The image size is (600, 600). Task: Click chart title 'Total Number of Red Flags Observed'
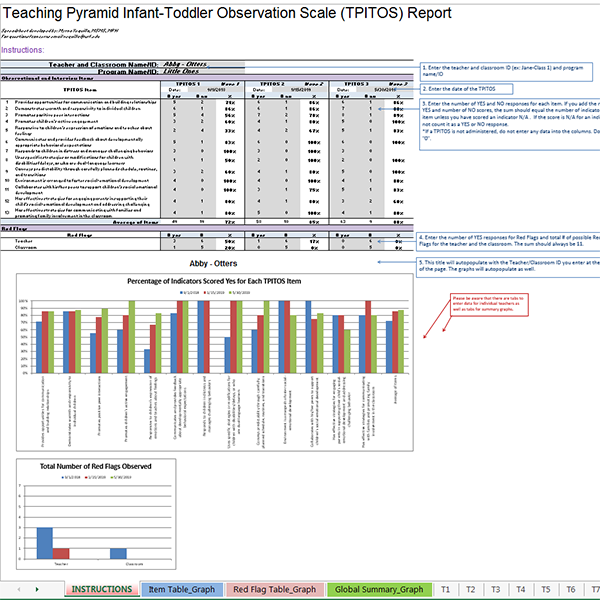tap(96, 466)
